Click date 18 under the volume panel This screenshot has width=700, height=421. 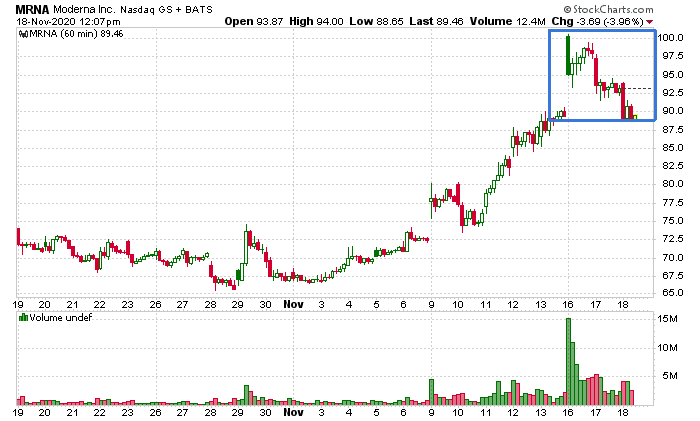[x=622, y=412]
